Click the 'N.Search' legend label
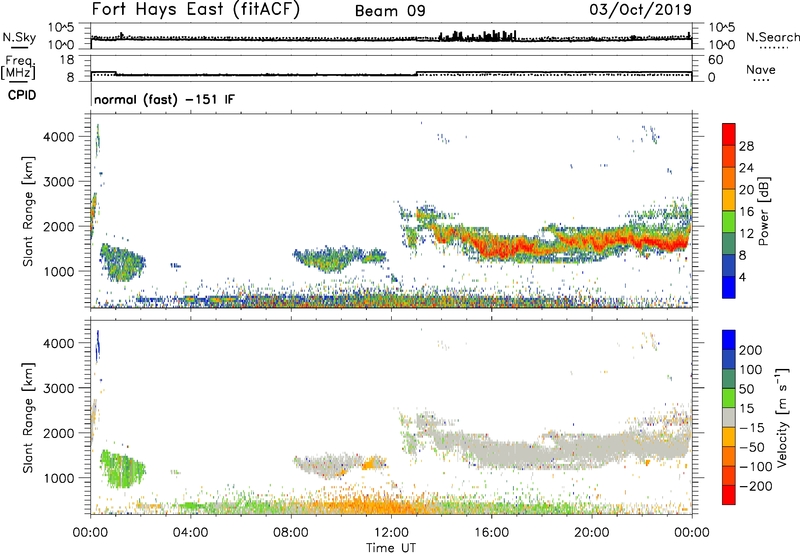 [772, 37]
